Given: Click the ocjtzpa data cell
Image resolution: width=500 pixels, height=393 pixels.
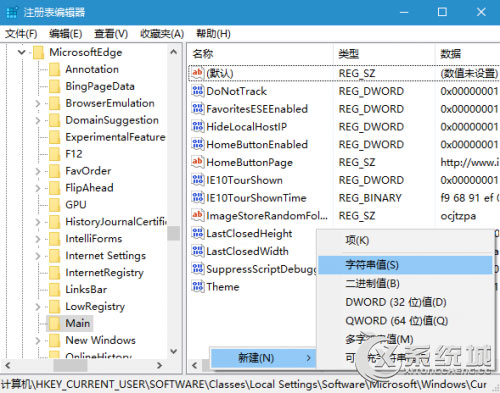Looking at the screenshot, I should [x=458, y=216].
